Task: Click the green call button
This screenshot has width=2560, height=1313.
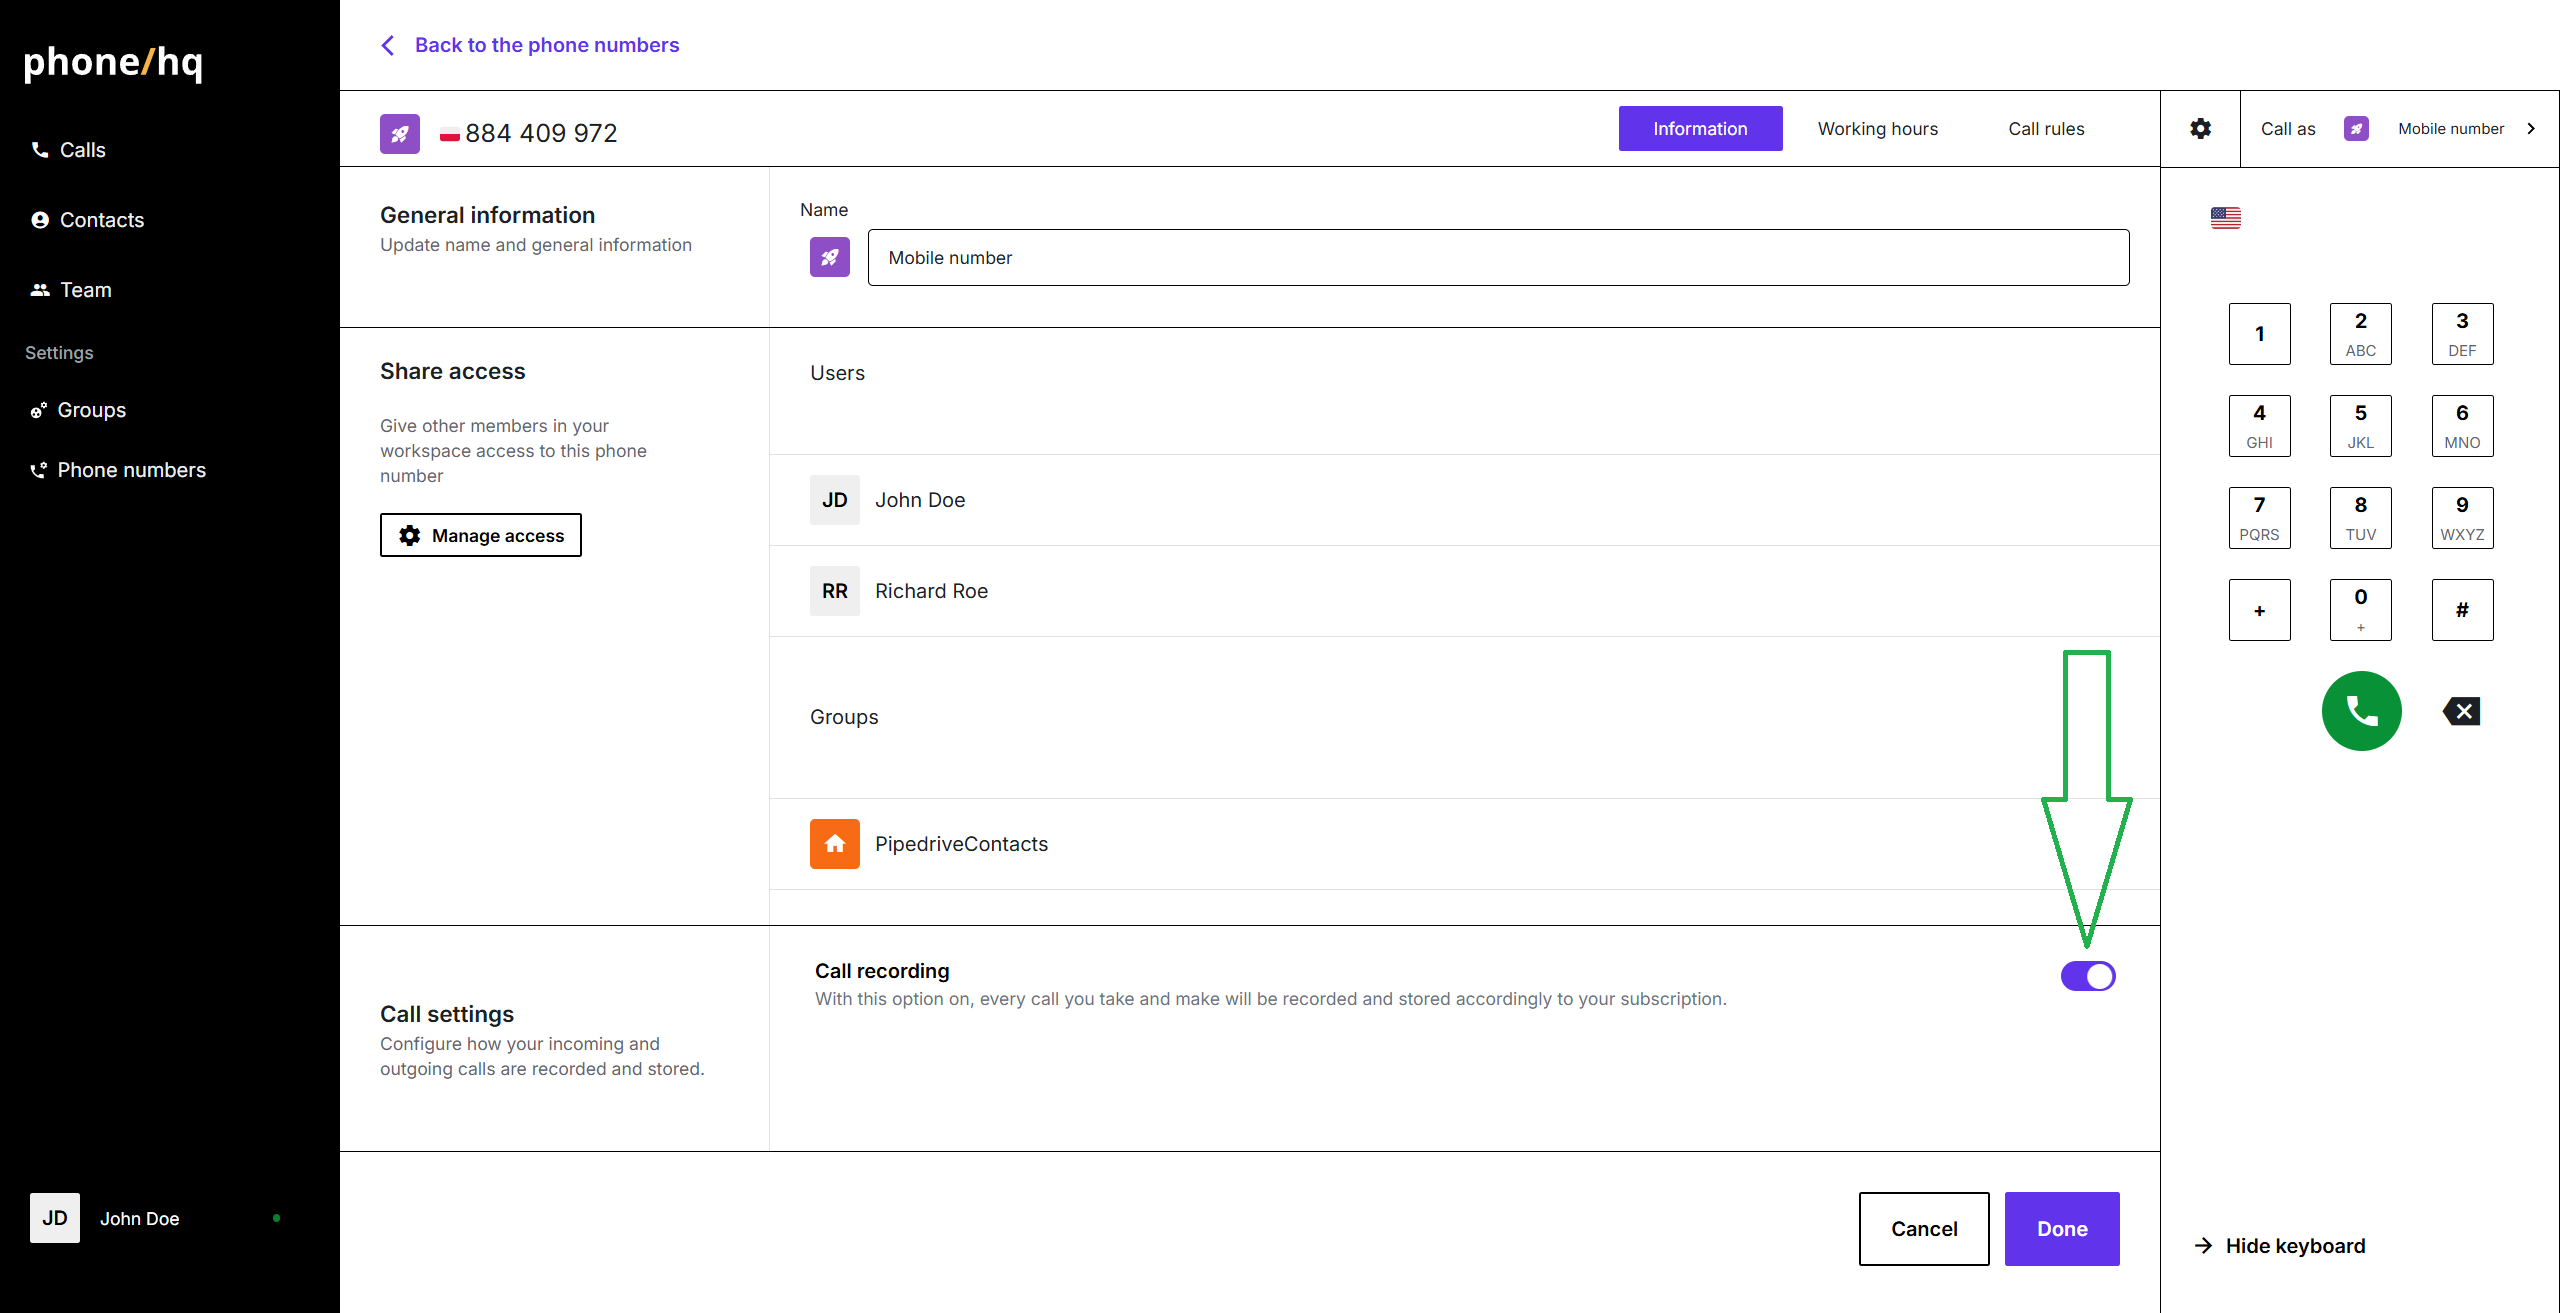Action: tap(2361, 711)
